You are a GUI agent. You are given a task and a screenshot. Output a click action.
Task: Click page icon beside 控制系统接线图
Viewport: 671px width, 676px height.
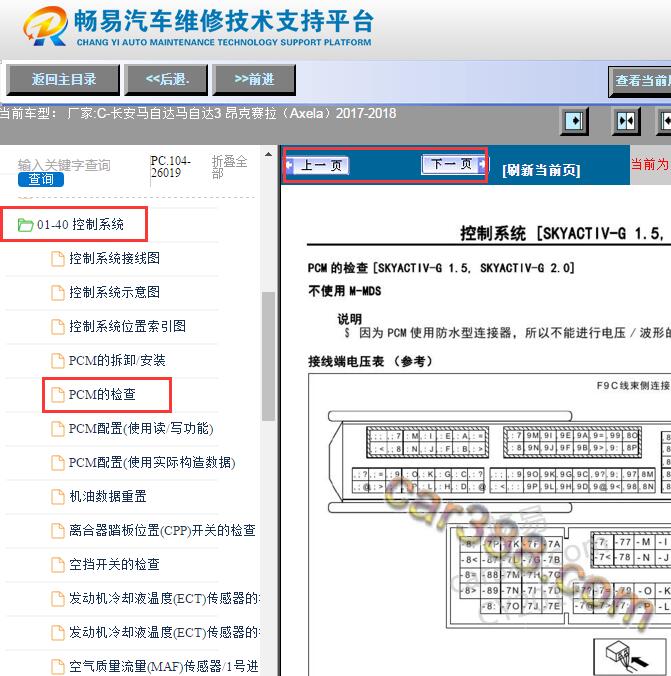pos(58,259)
